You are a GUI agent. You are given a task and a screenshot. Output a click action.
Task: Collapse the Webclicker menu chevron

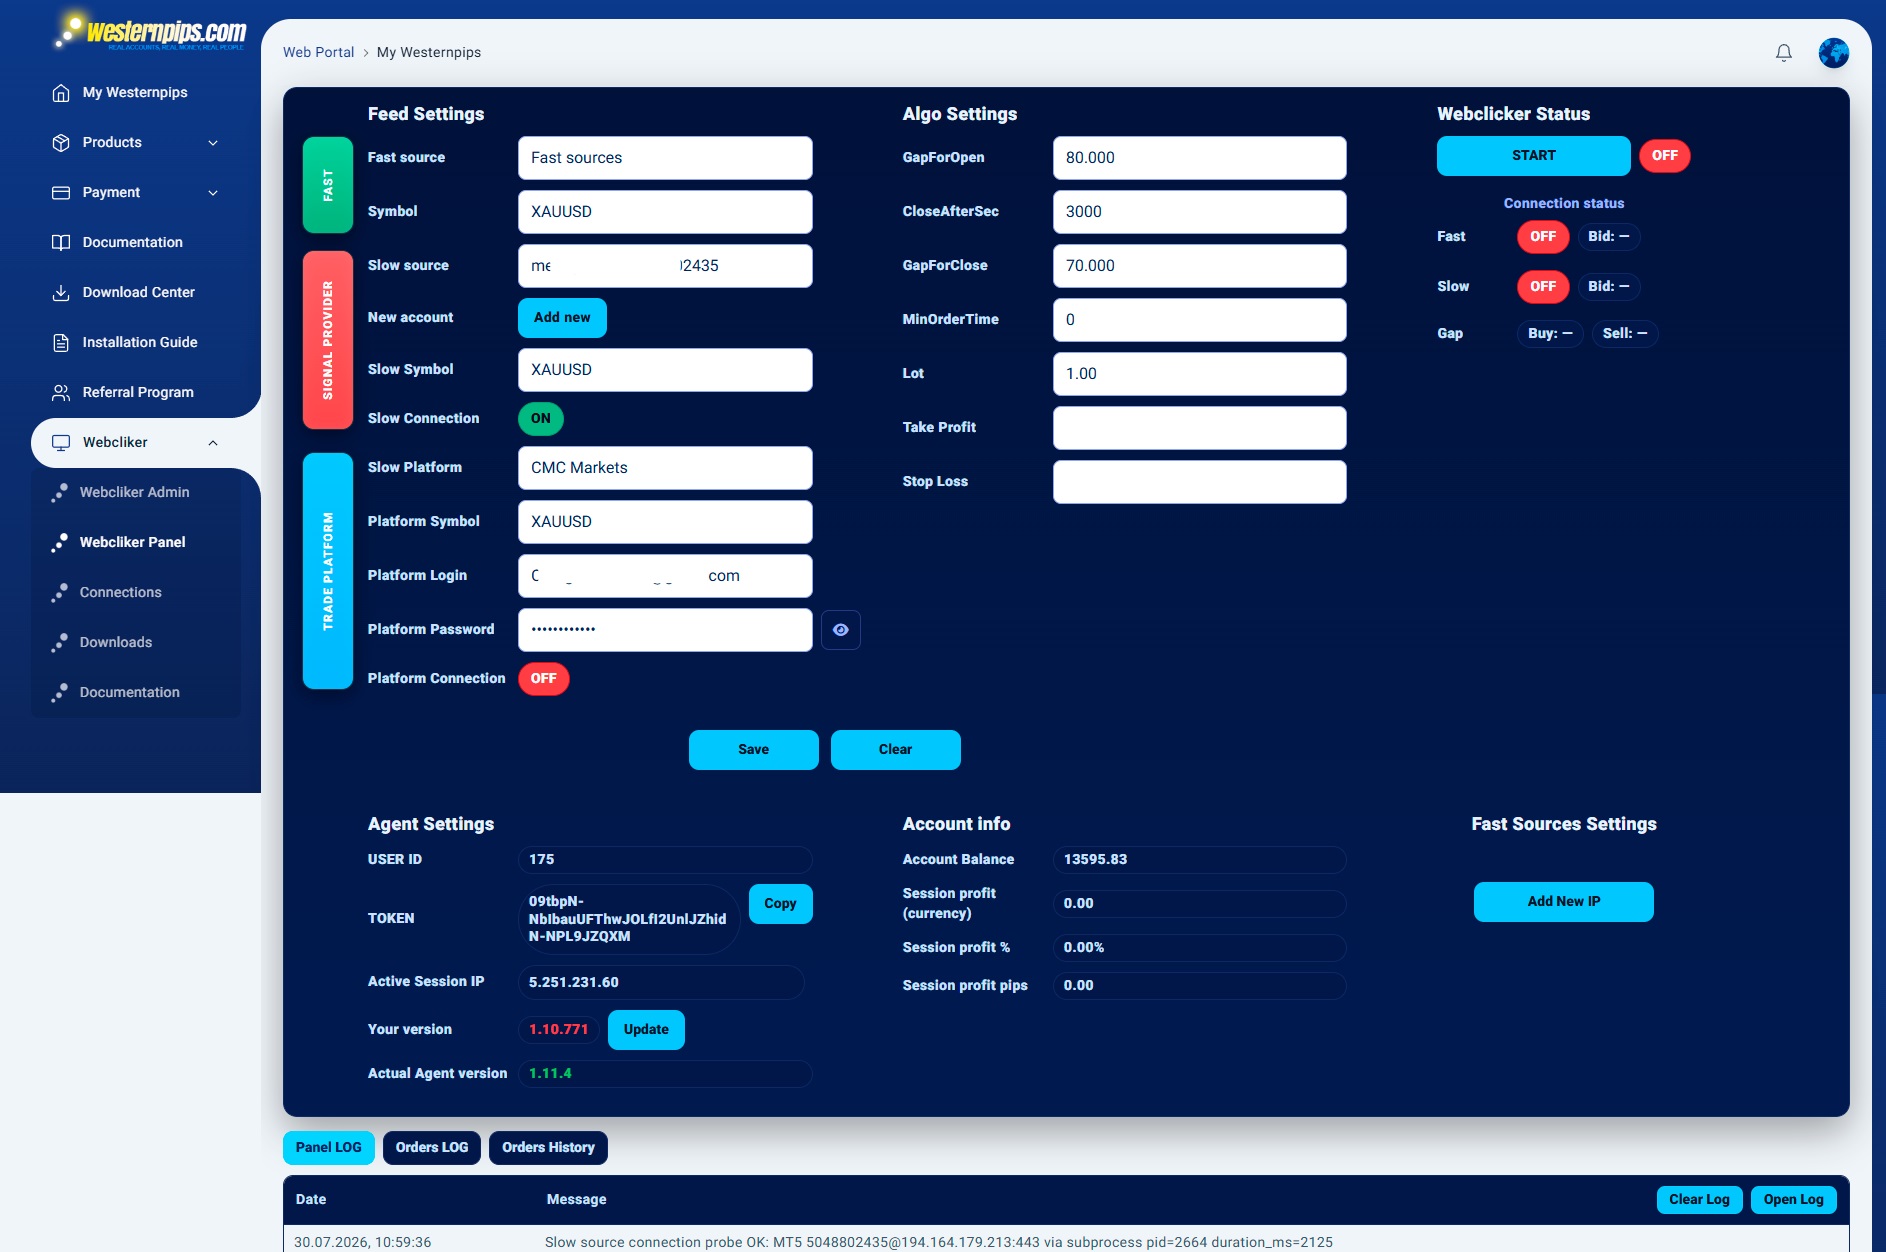tap(213, 443)
